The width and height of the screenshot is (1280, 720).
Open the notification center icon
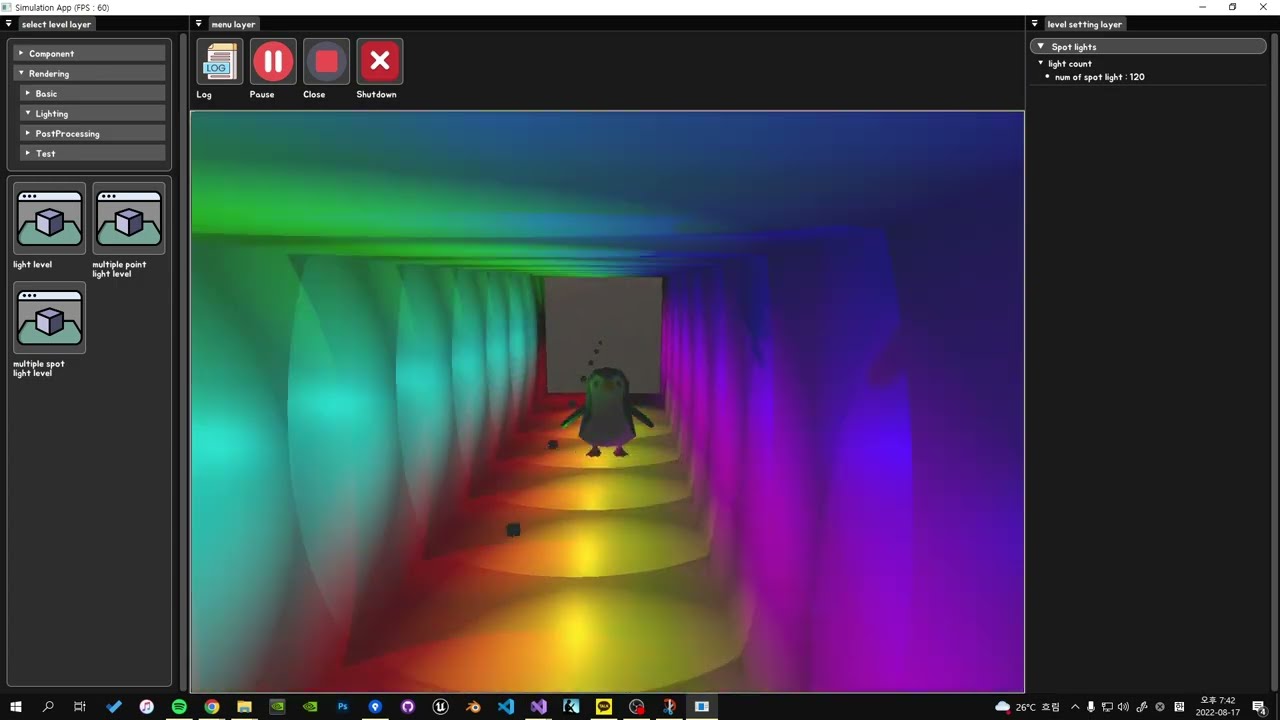pyautogui.click(x=1259, y=707)
